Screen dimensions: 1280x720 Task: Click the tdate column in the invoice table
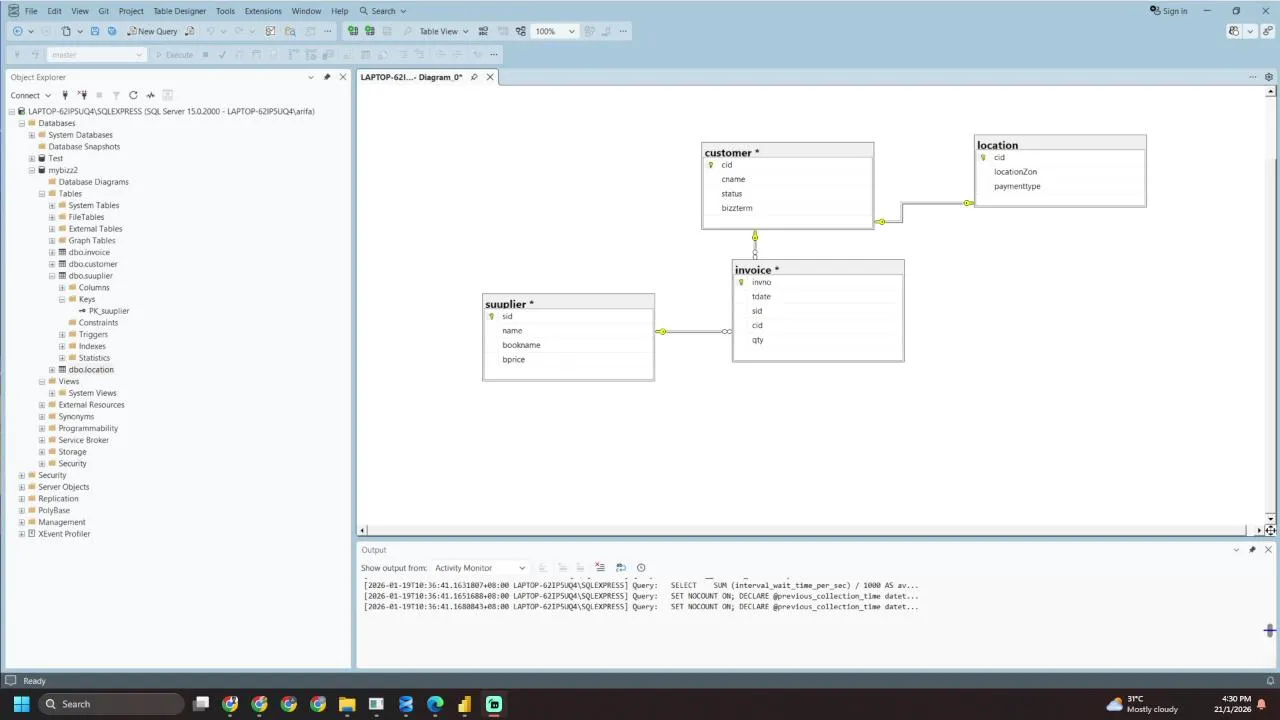[x=761, y=296]
